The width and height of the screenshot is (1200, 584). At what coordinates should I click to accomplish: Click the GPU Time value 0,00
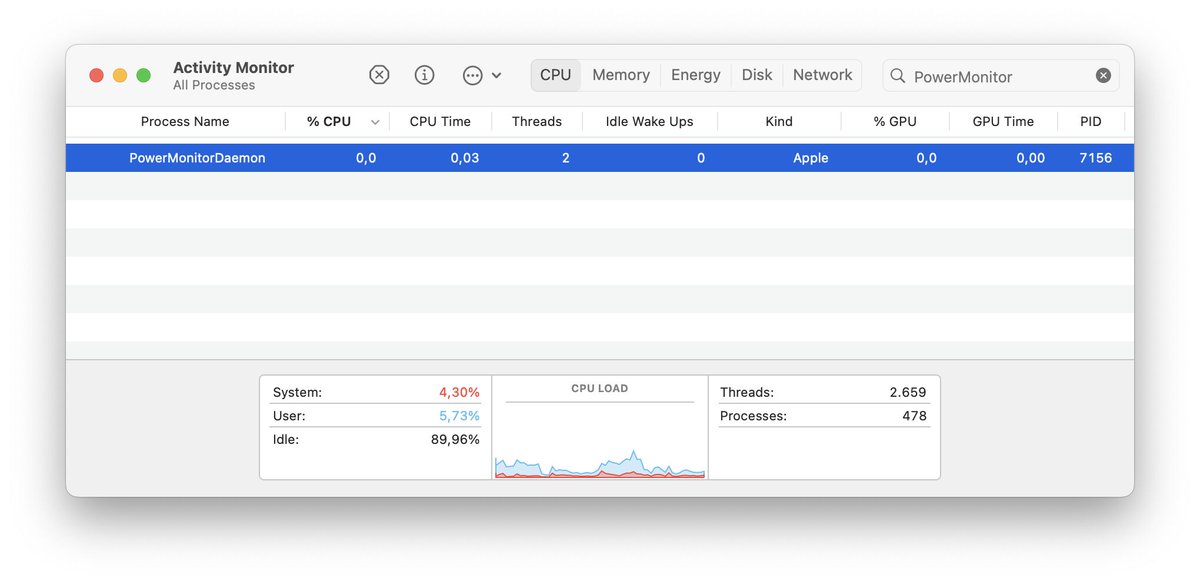click(x=1030, y=158)
